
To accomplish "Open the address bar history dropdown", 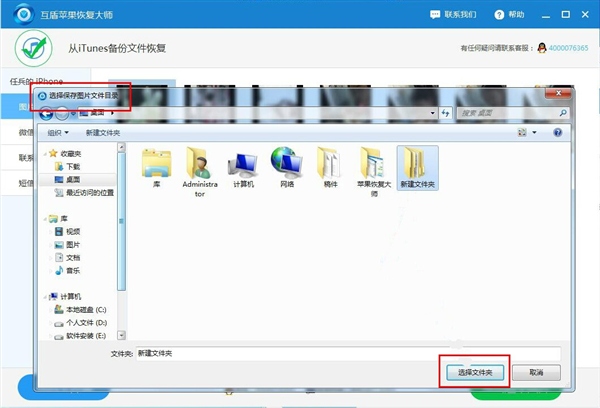I will pos(432,113).
